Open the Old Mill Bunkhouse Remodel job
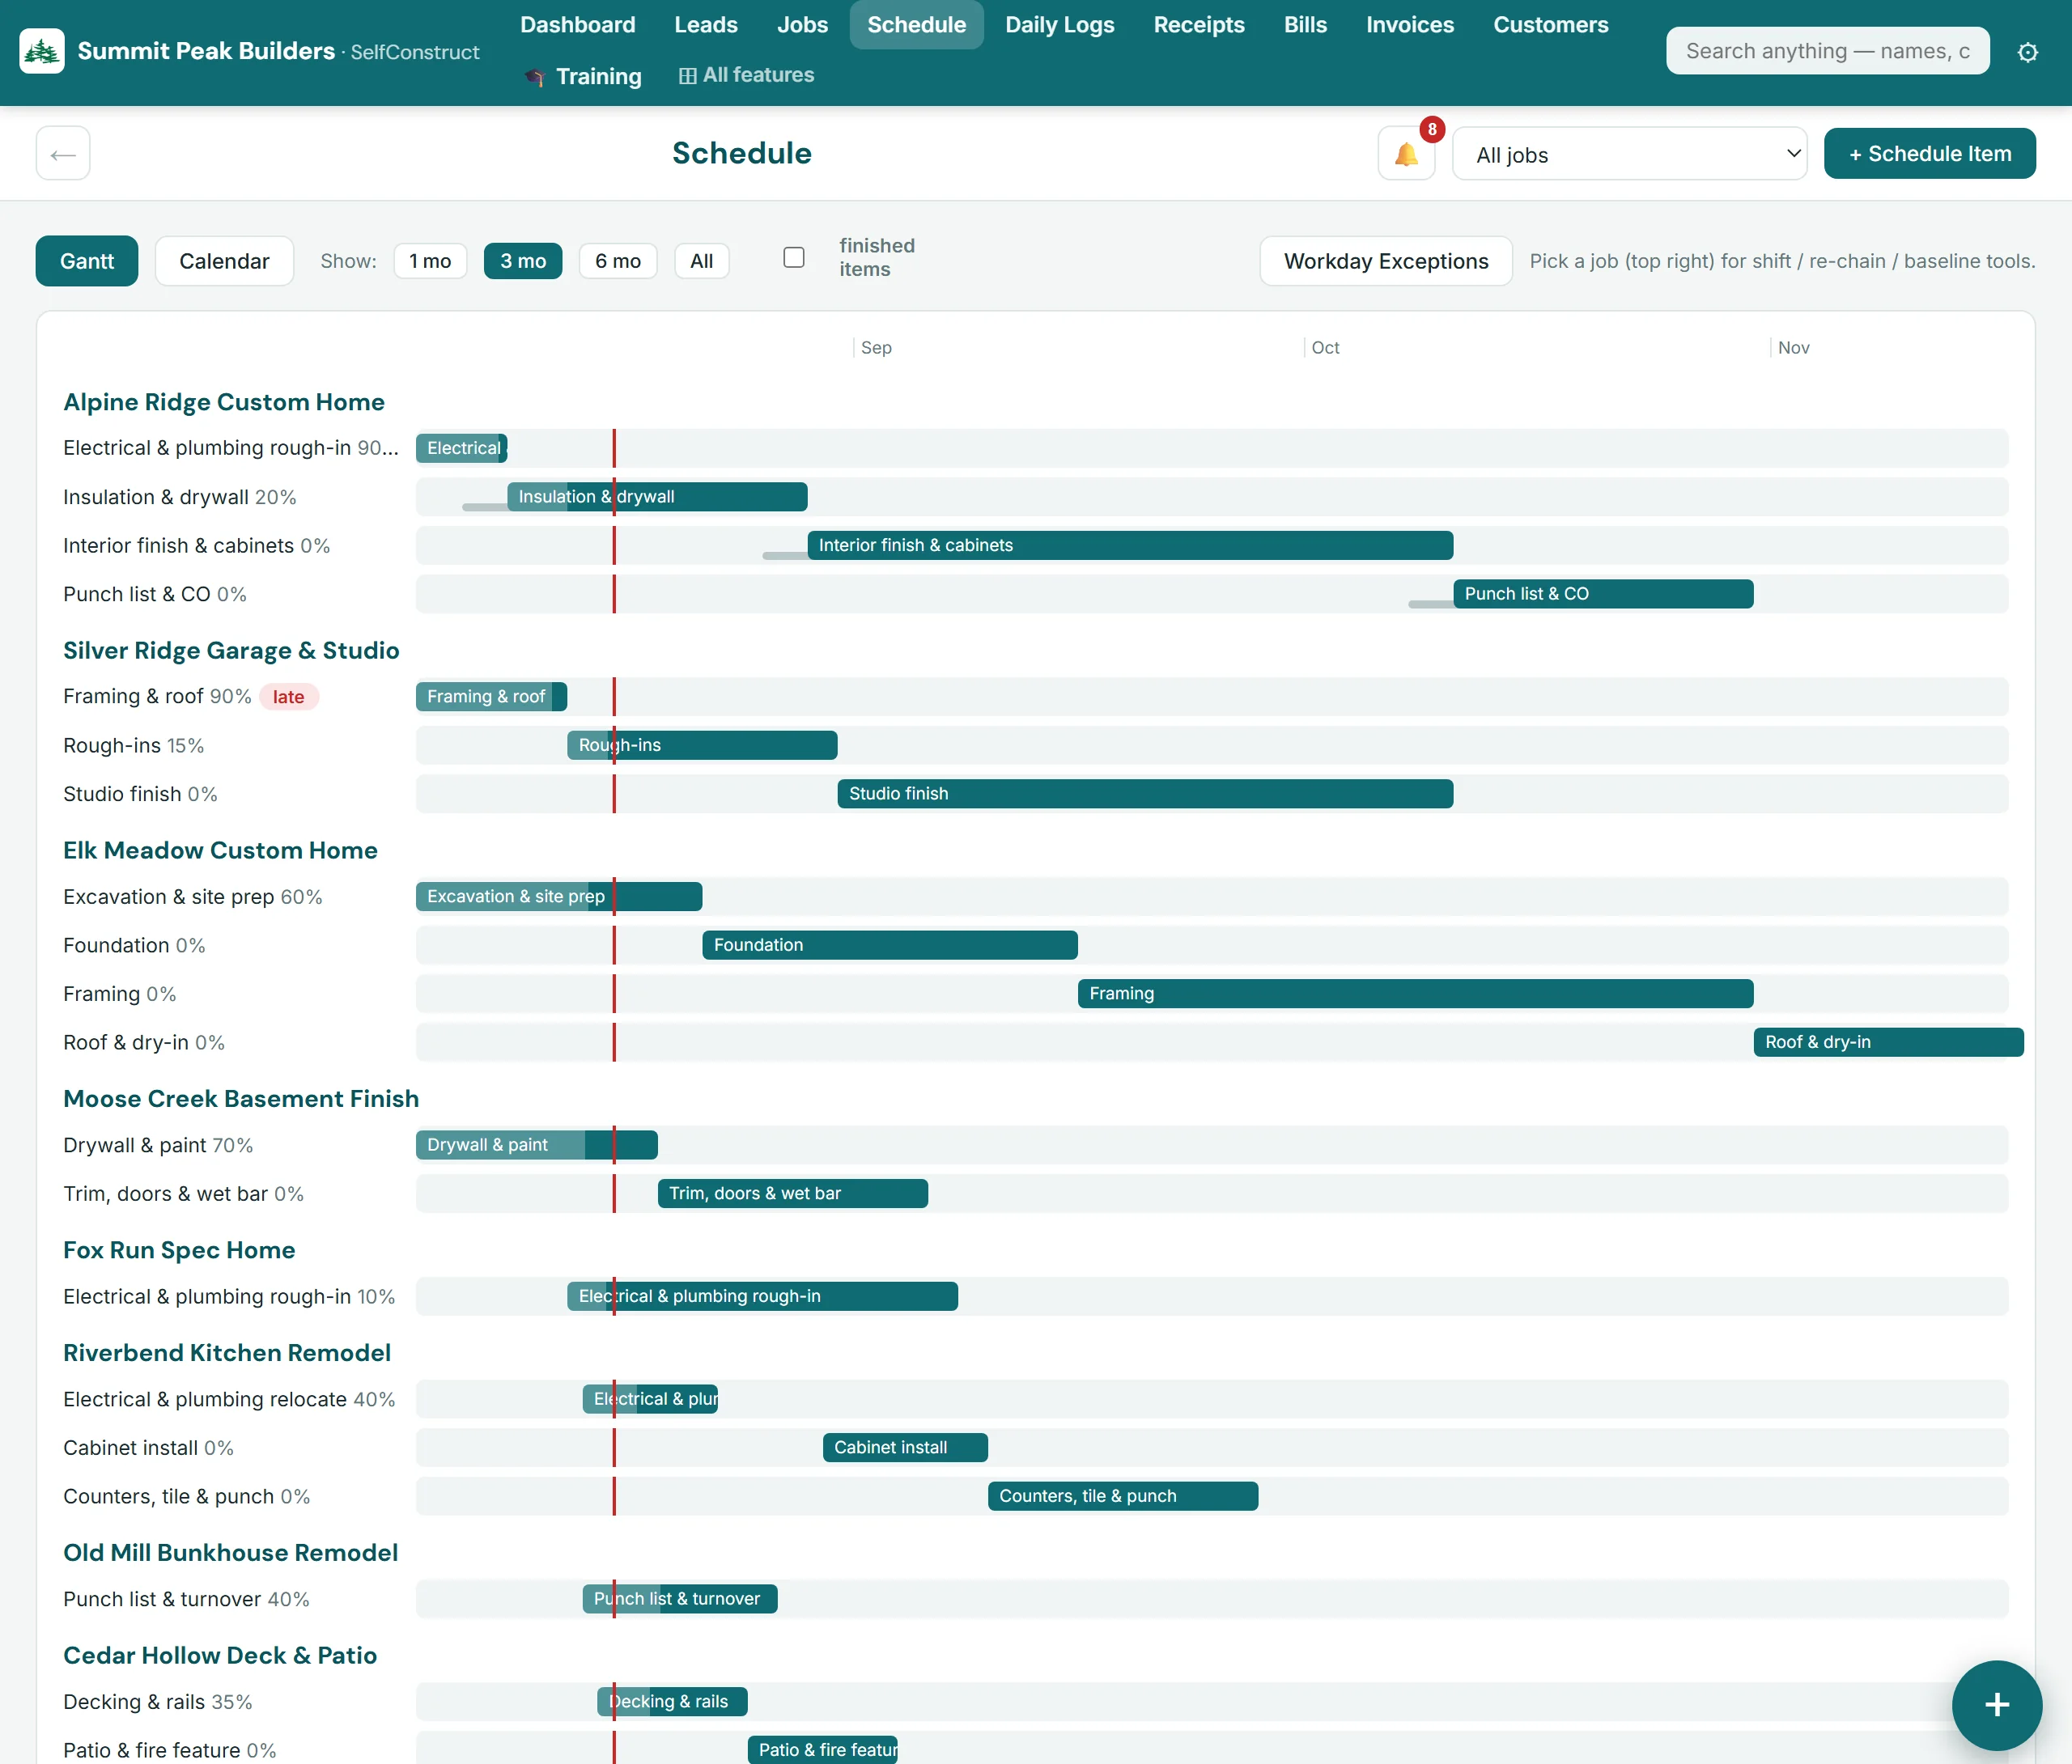2072x1764 pixels. (230, 1553)
